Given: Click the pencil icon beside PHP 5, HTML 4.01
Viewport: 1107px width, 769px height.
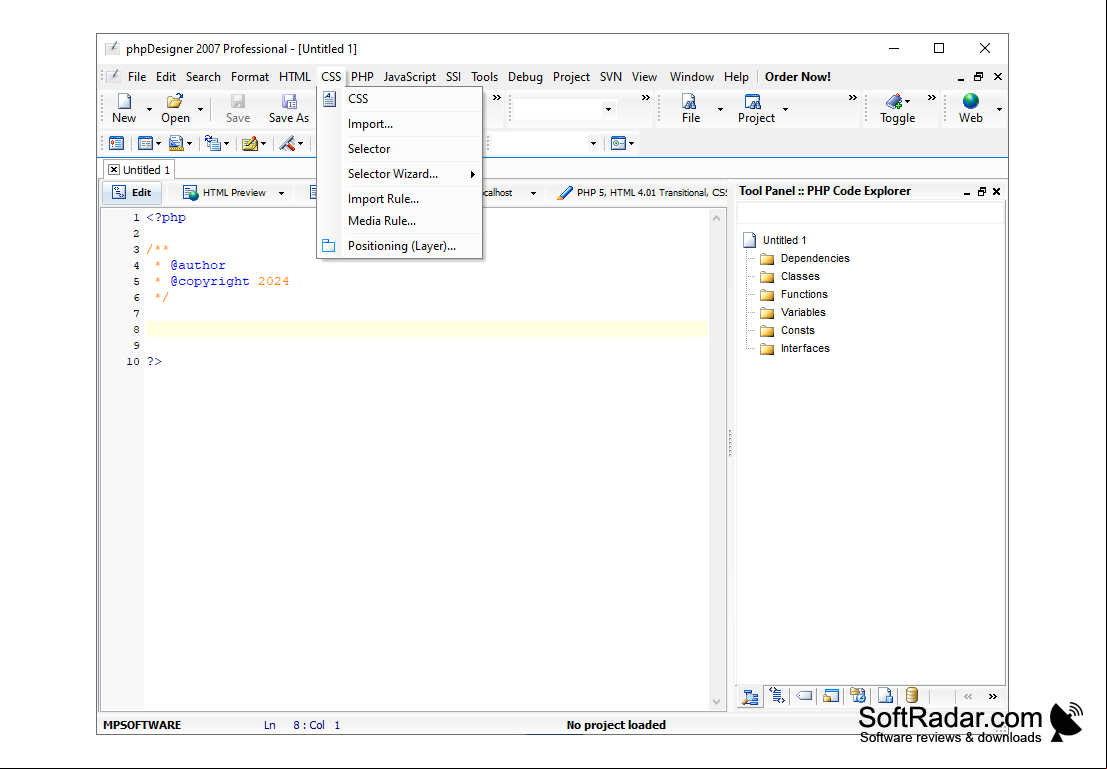Looking at the screenshot, I should [564, 192].
